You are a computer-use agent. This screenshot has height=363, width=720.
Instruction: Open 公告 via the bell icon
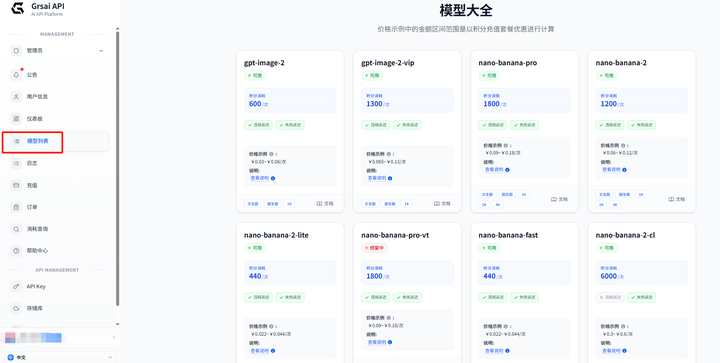click(x=17, y=75)
